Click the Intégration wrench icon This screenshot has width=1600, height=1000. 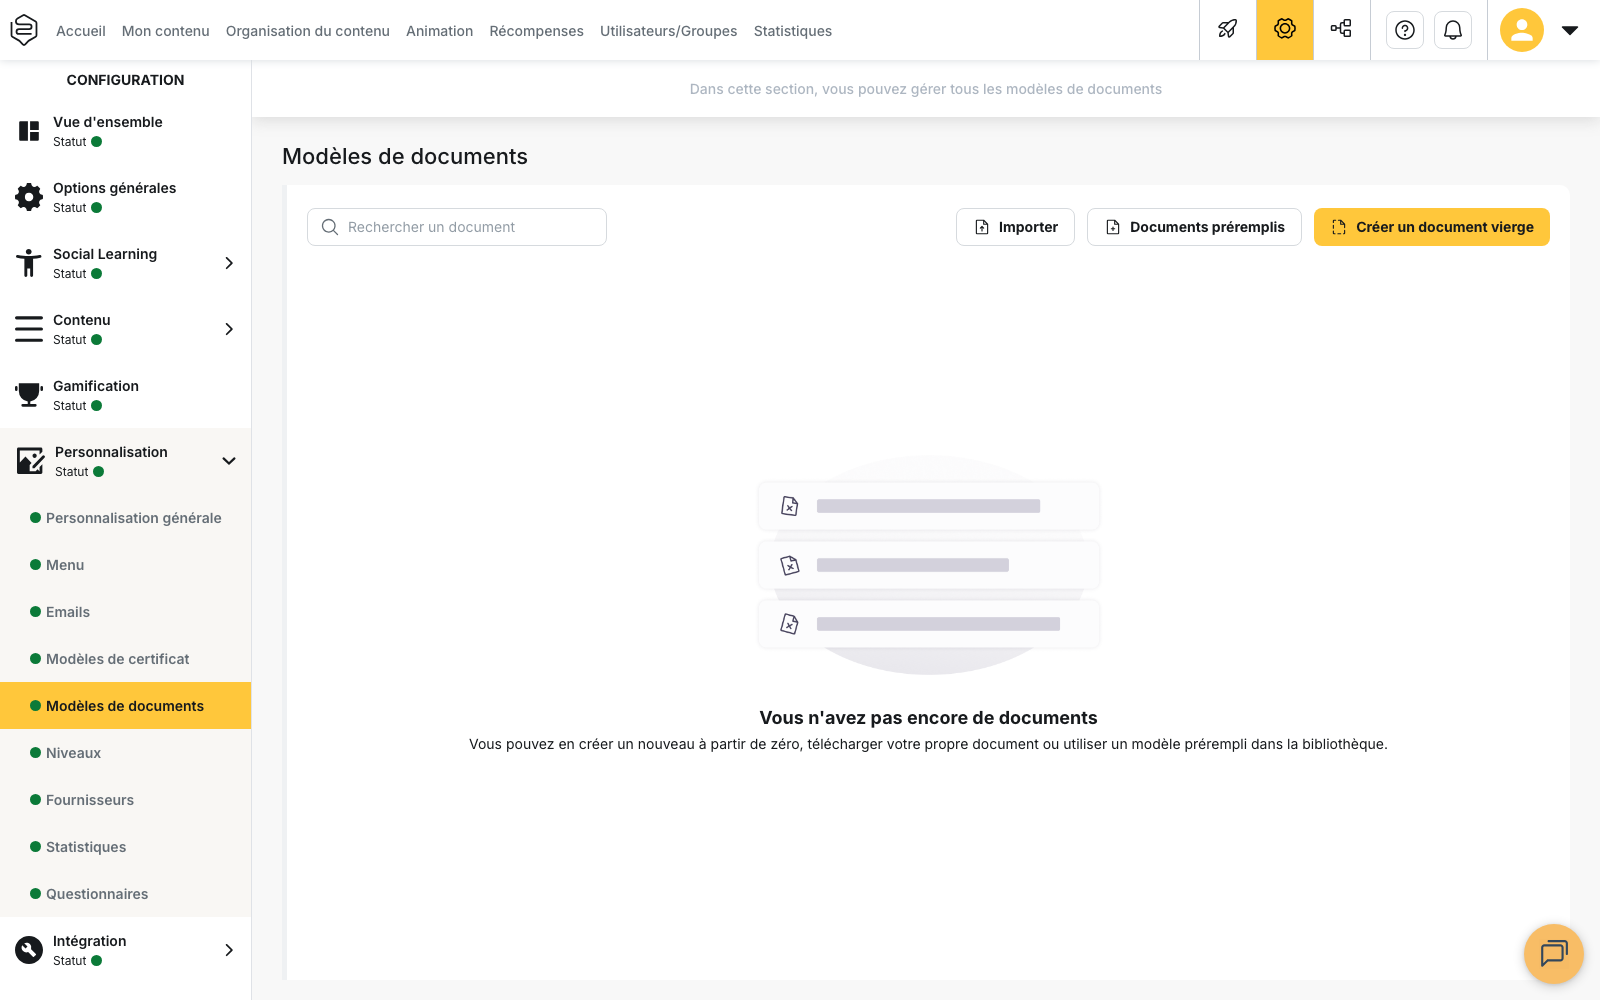(29, 950)
